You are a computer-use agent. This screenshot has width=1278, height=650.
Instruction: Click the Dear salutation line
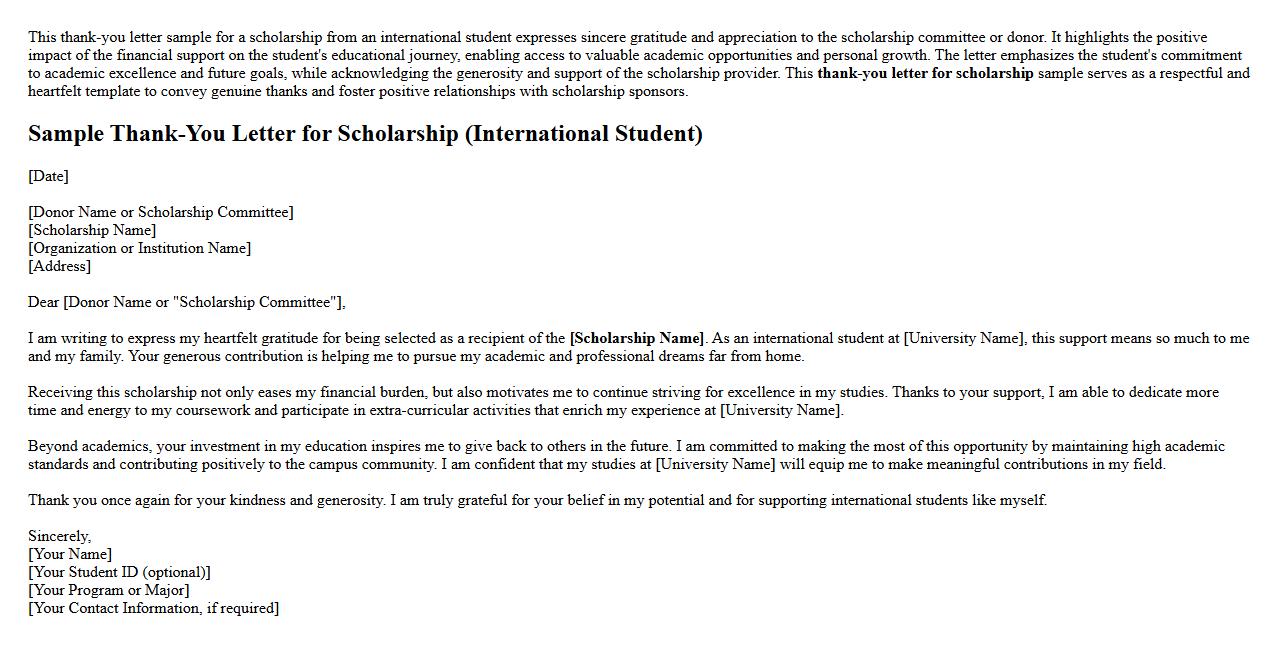(187, 302)
